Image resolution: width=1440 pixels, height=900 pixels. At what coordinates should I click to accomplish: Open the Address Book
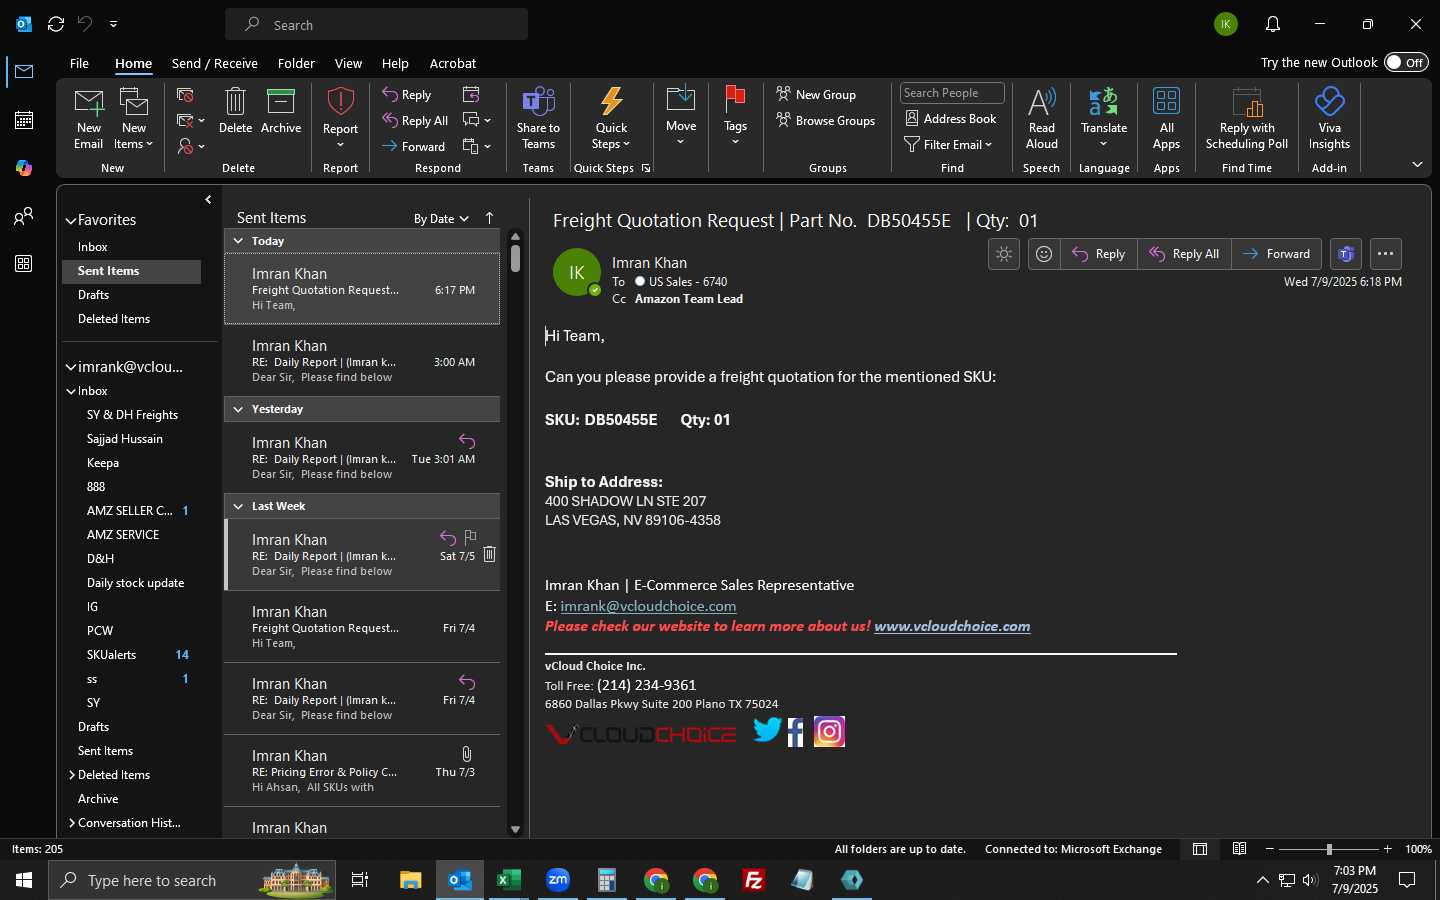coord(951,119)
